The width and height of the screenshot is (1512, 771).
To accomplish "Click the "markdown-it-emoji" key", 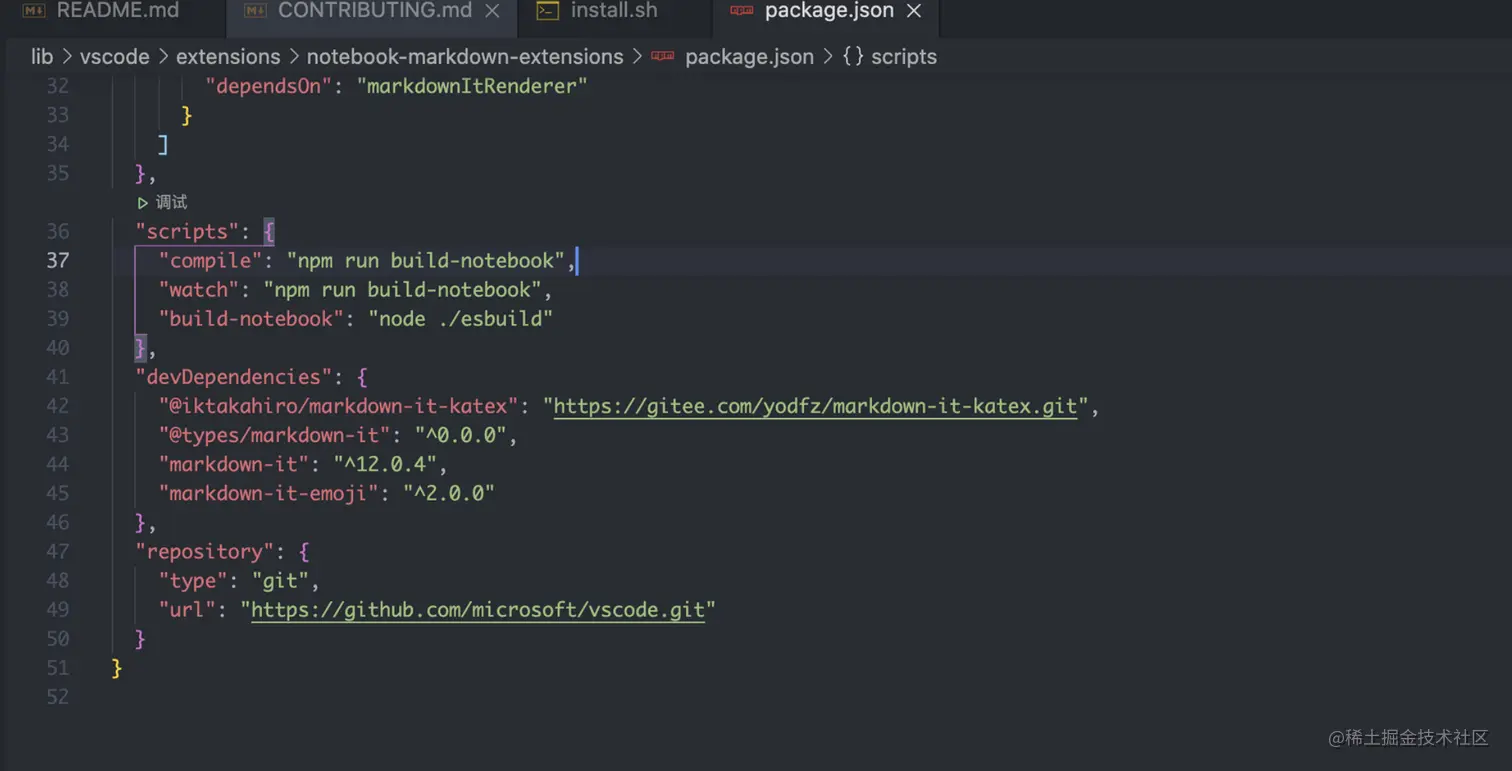I will coord(268,494).
